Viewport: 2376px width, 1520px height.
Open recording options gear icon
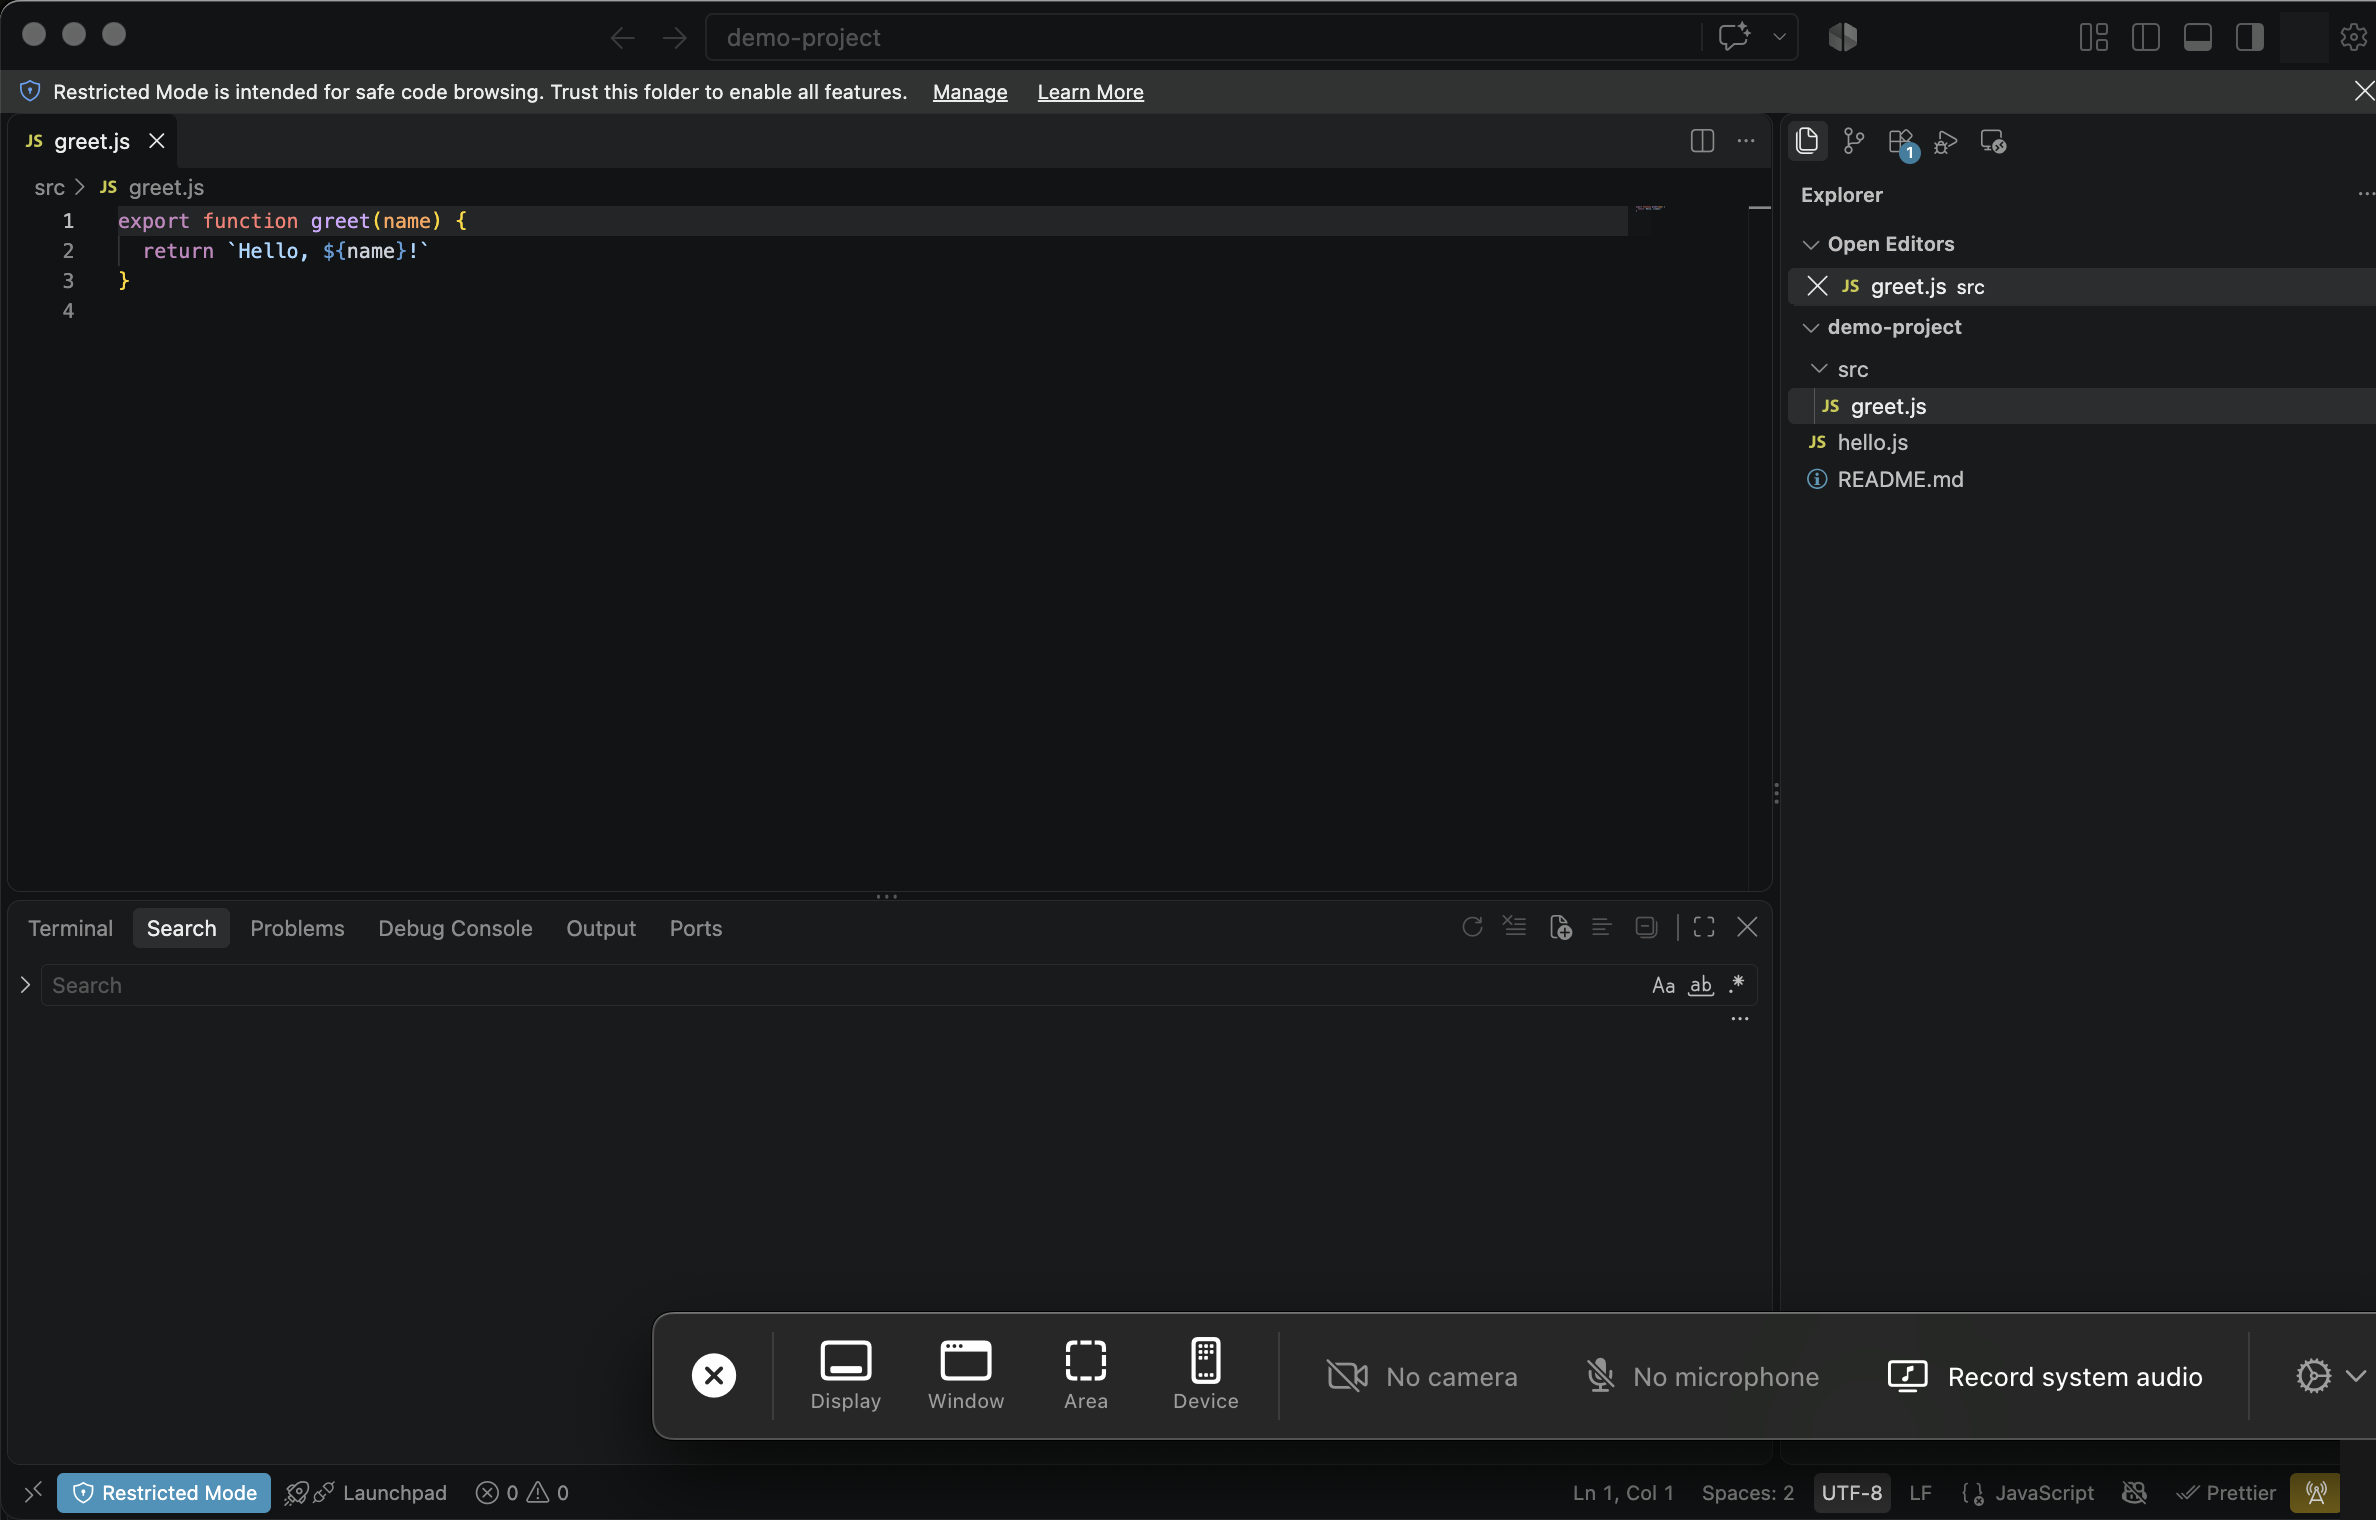pyautogui.click(x=2313, y=1376)
